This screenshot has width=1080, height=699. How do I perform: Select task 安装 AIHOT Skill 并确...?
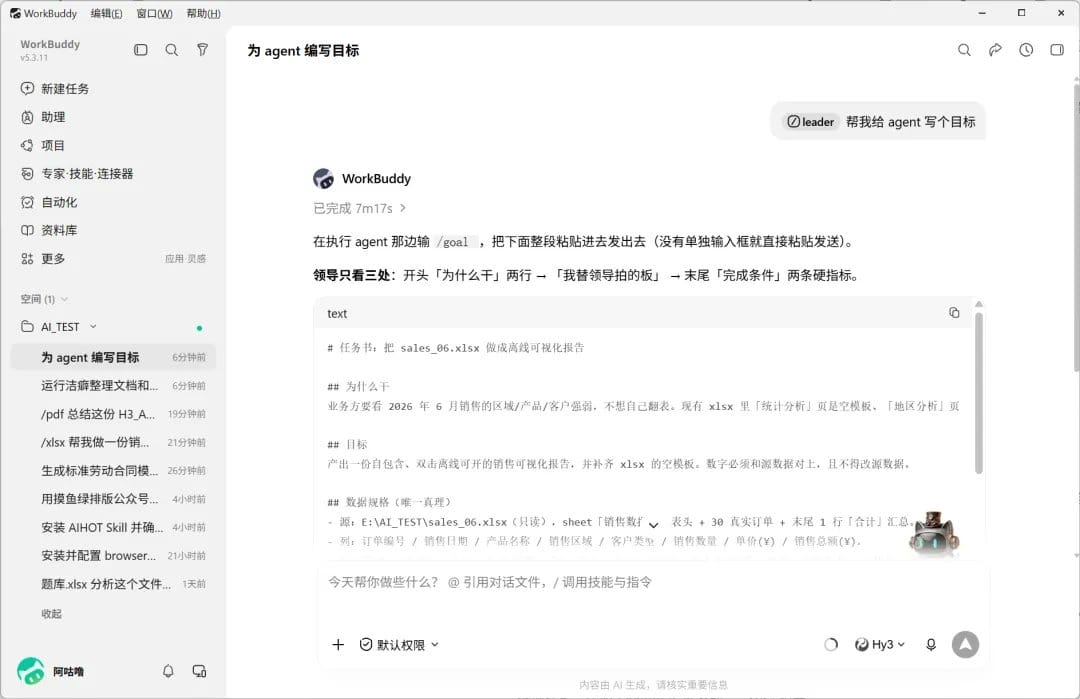[x=114, y=527]
